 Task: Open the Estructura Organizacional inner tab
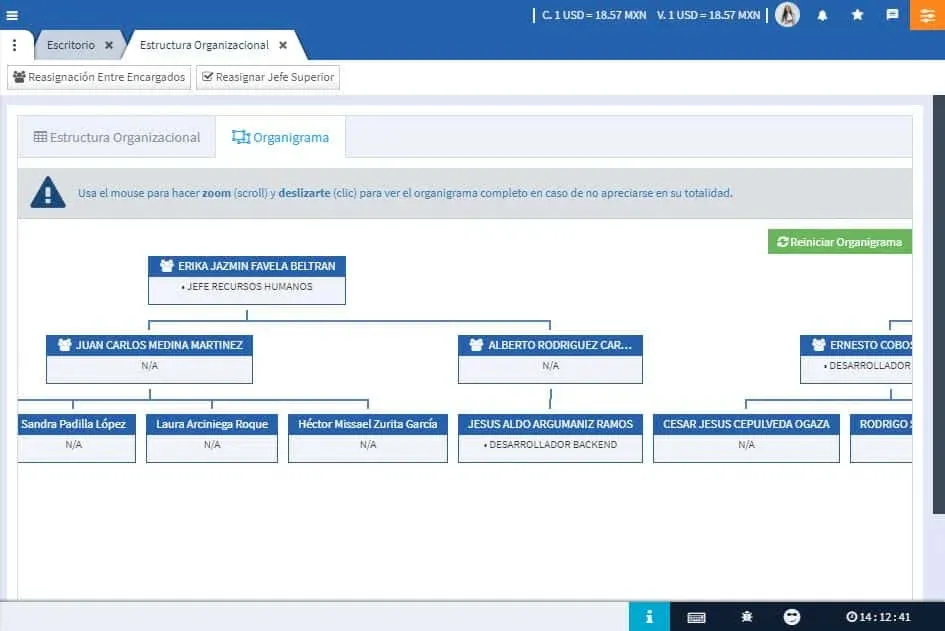click(115, 137)
